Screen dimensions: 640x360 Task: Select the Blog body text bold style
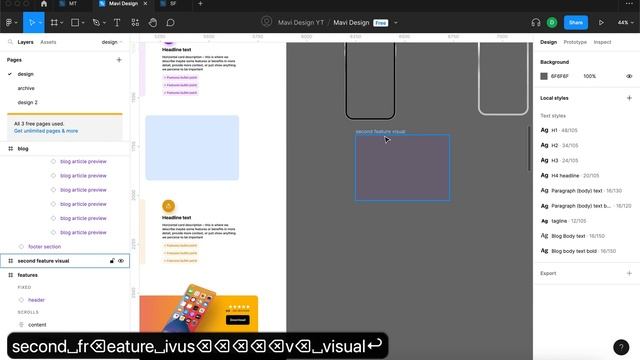pyautogui.click(x=578, y=251)
